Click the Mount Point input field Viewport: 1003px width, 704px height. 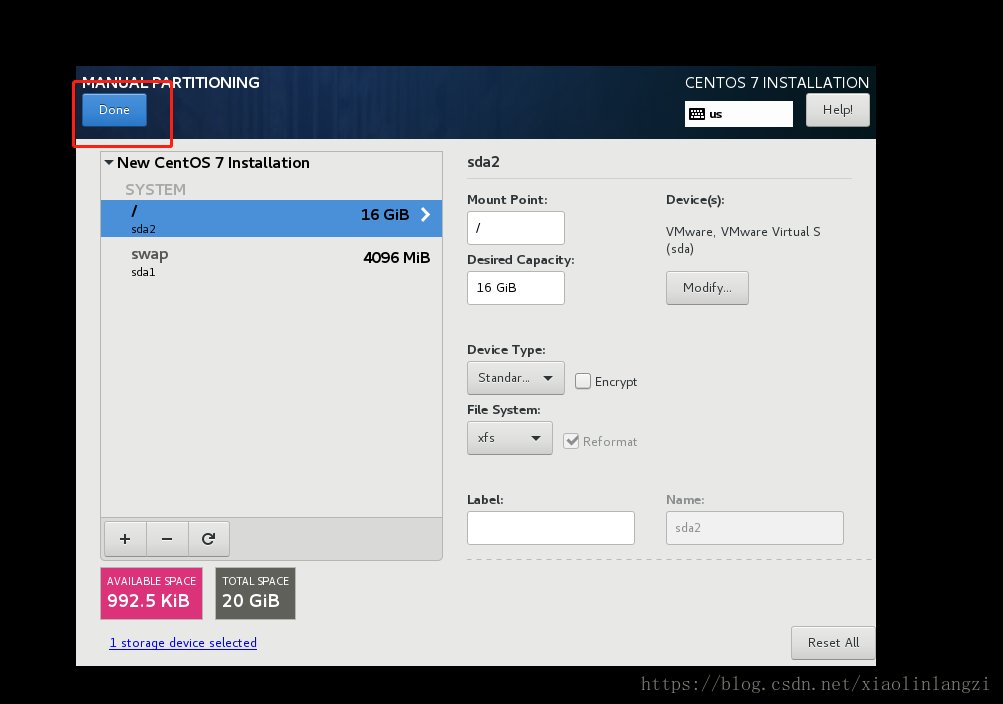(x=515, y=228)
